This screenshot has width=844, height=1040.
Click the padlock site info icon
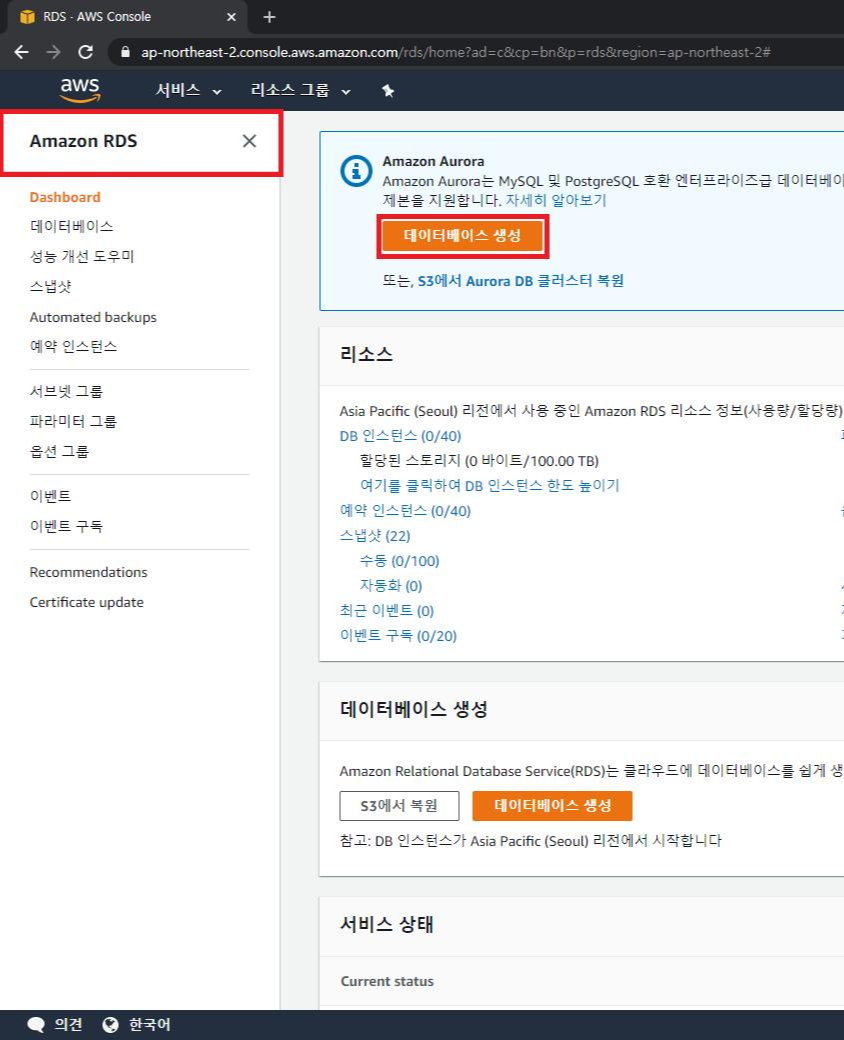click(125, 52)
